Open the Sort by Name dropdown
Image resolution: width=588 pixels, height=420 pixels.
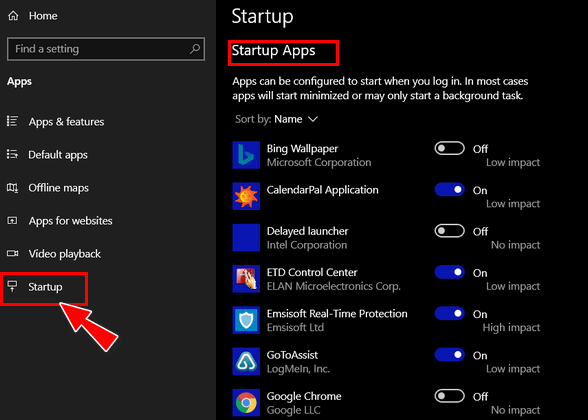click(276, 119)
